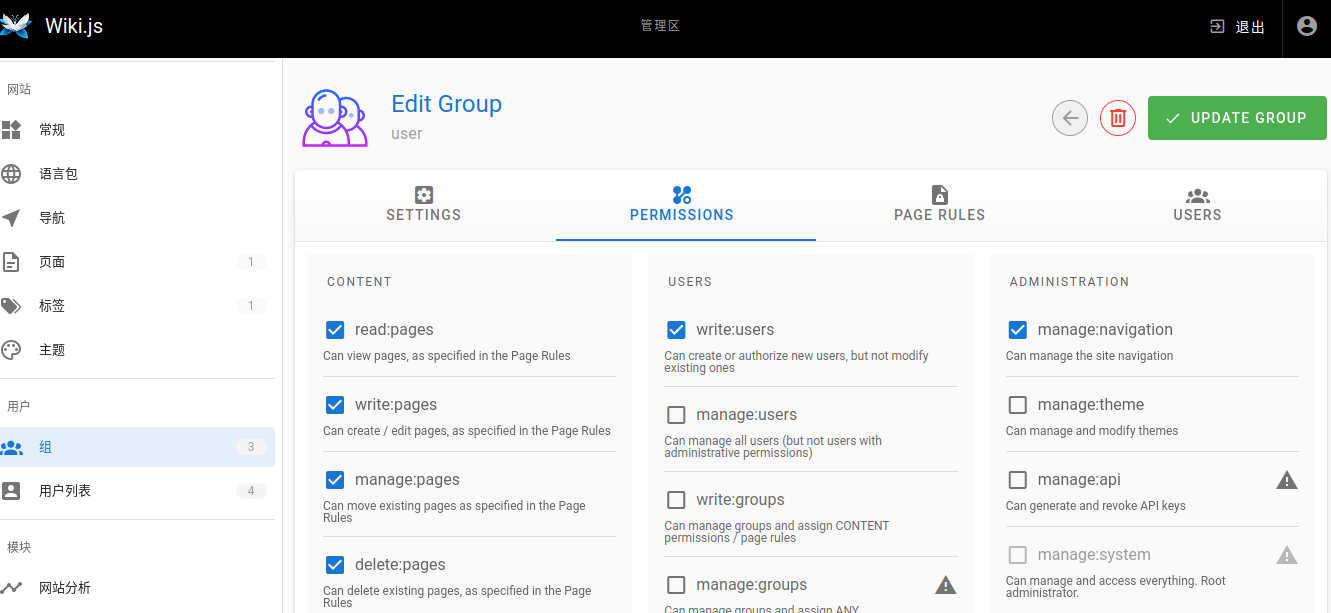Click the warning triangle beside manage:api
The image size is (1331, 613).
1286,479
